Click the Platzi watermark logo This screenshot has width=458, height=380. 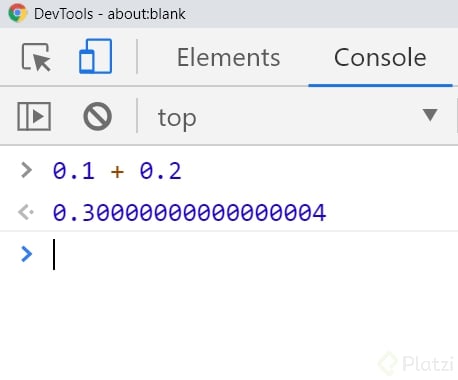(x=417, y=363)
